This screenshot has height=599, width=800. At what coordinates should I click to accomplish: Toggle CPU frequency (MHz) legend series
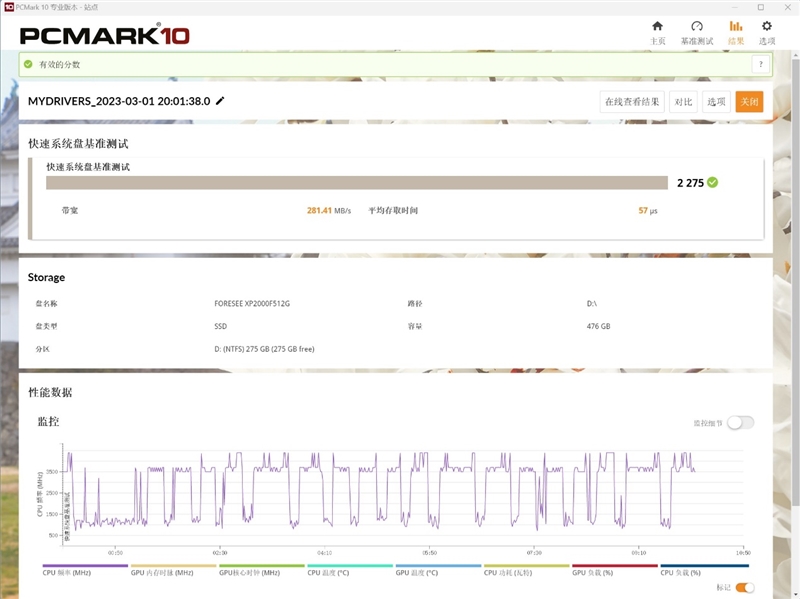85,569
